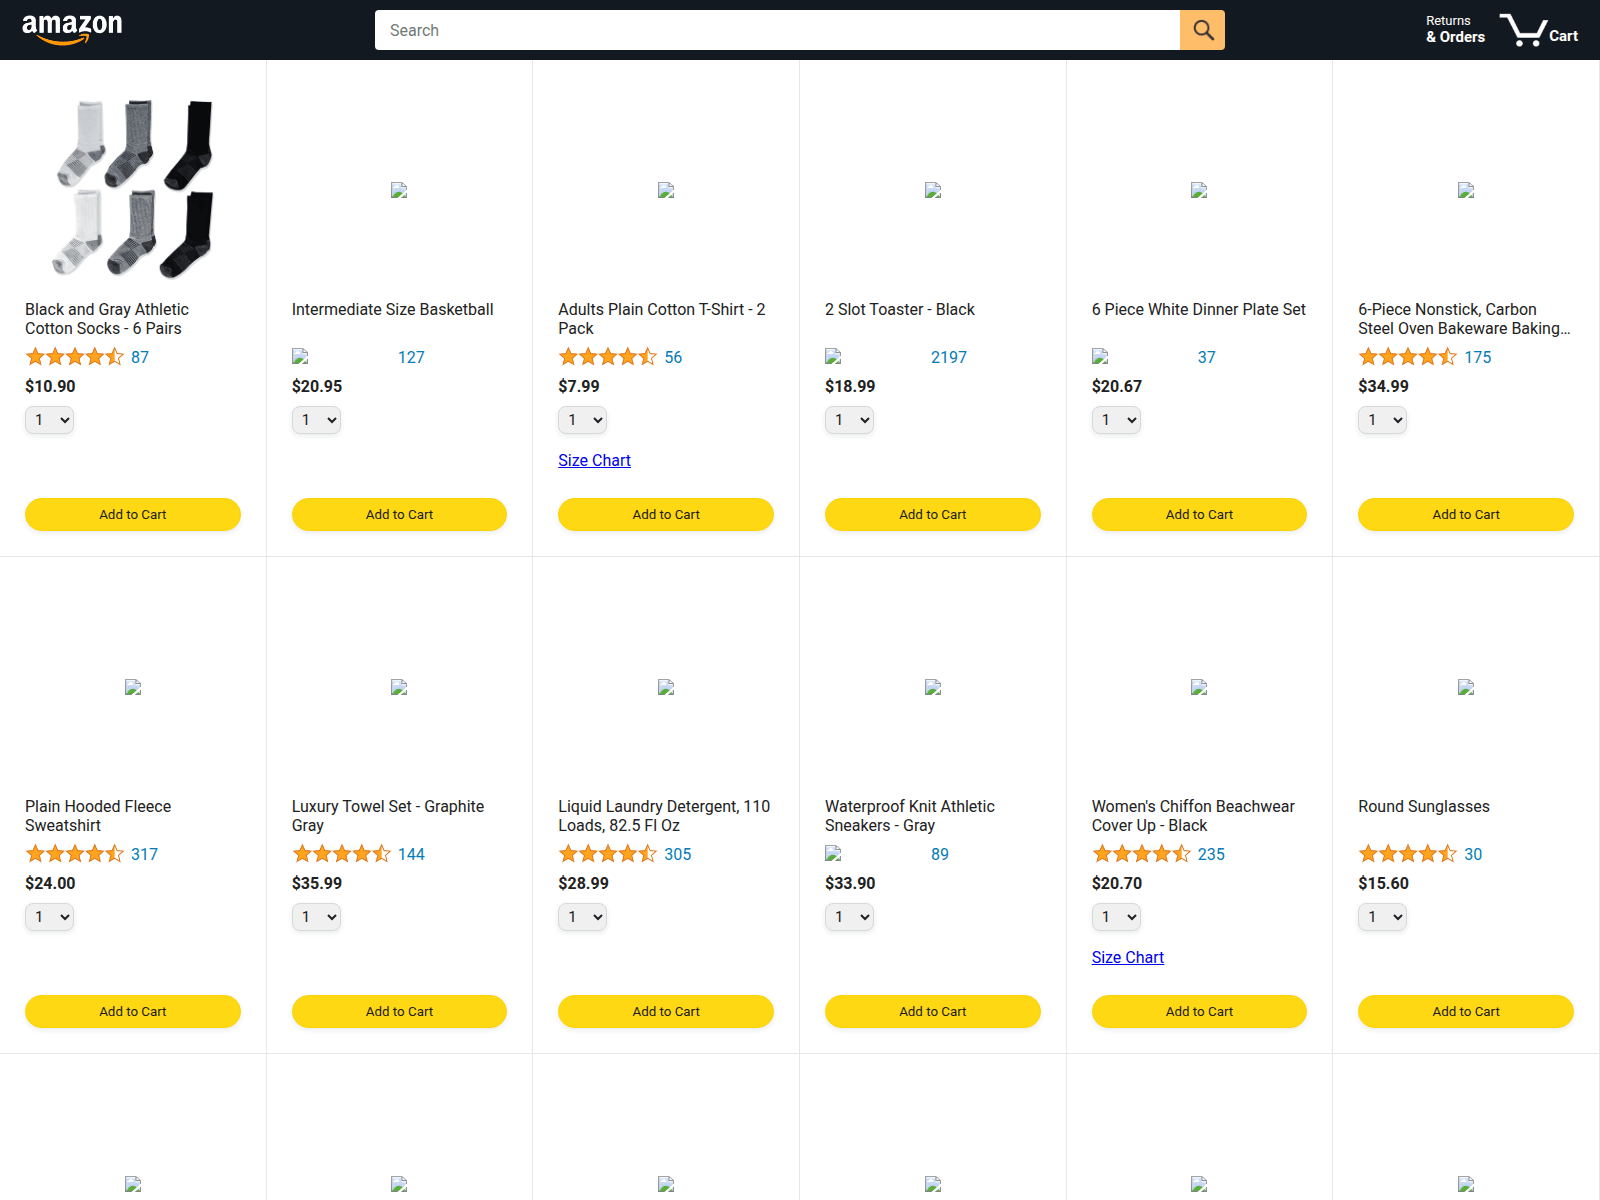This screenshot has height=1200, width=1600.
Task: Open the Round Sunglasses product image
Action: click(1466, 687)
